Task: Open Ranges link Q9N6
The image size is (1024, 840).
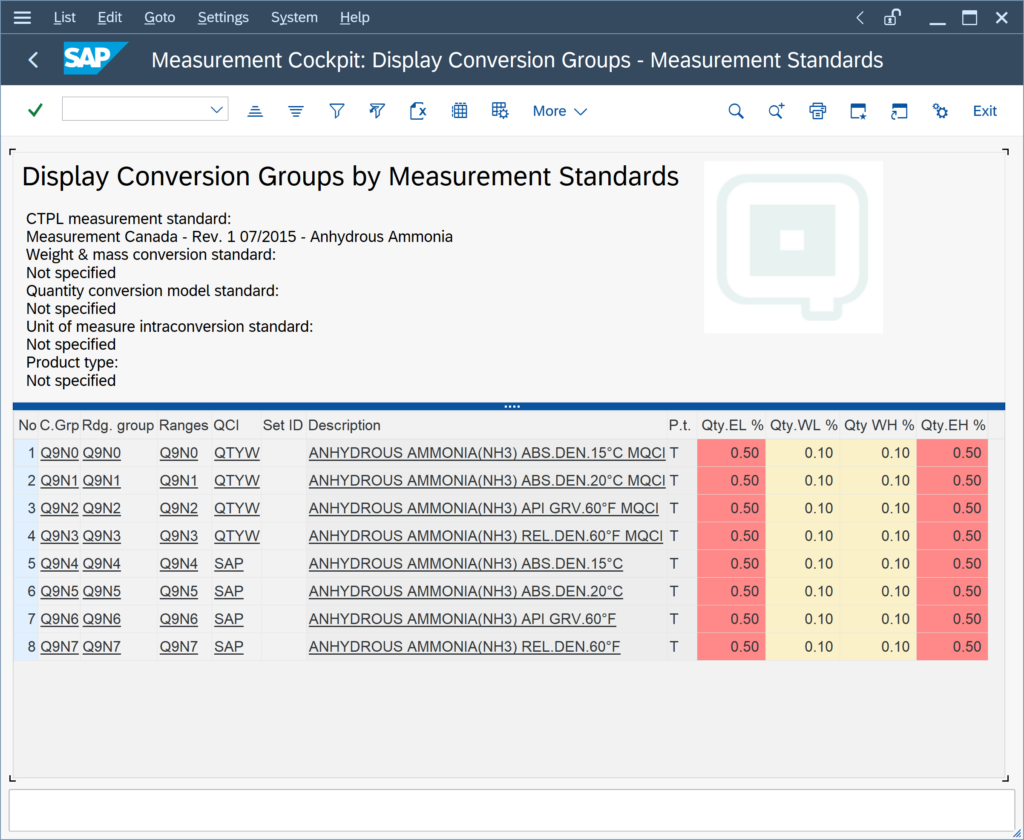Action: click(x=179, y=619)
